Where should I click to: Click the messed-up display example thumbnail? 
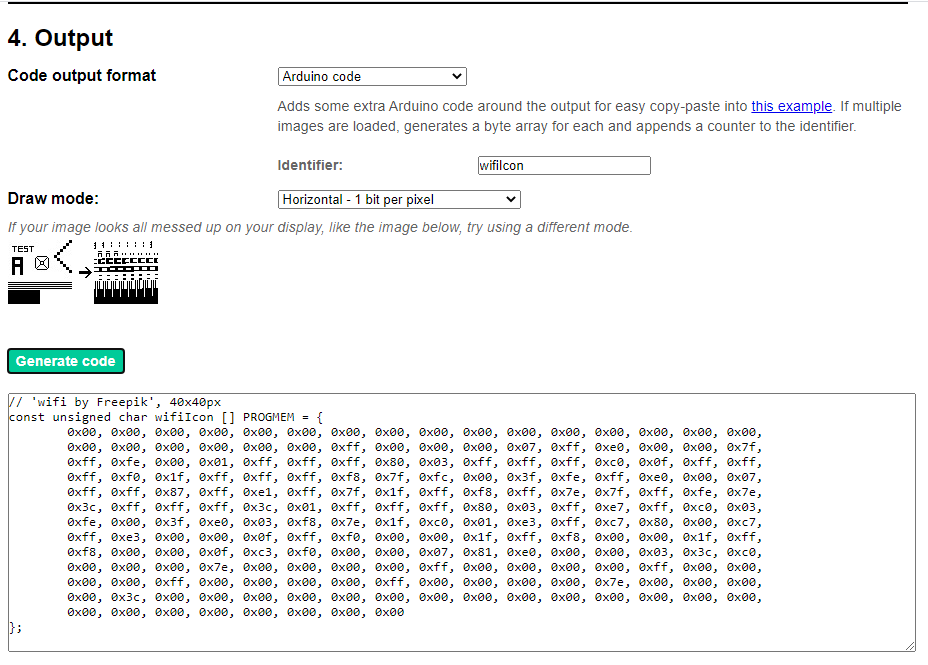click(126, 272)
